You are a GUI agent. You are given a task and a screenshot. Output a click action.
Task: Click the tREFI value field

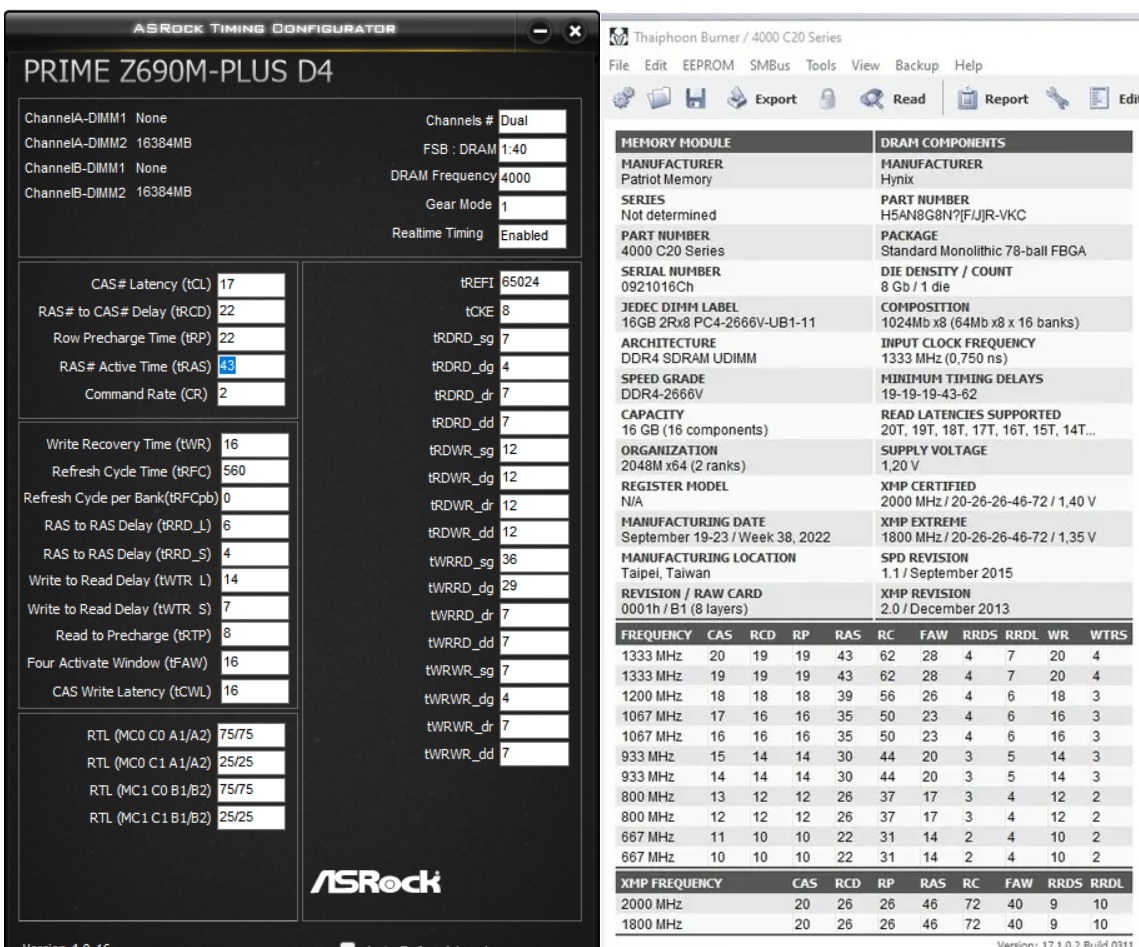tap(534, 283)
